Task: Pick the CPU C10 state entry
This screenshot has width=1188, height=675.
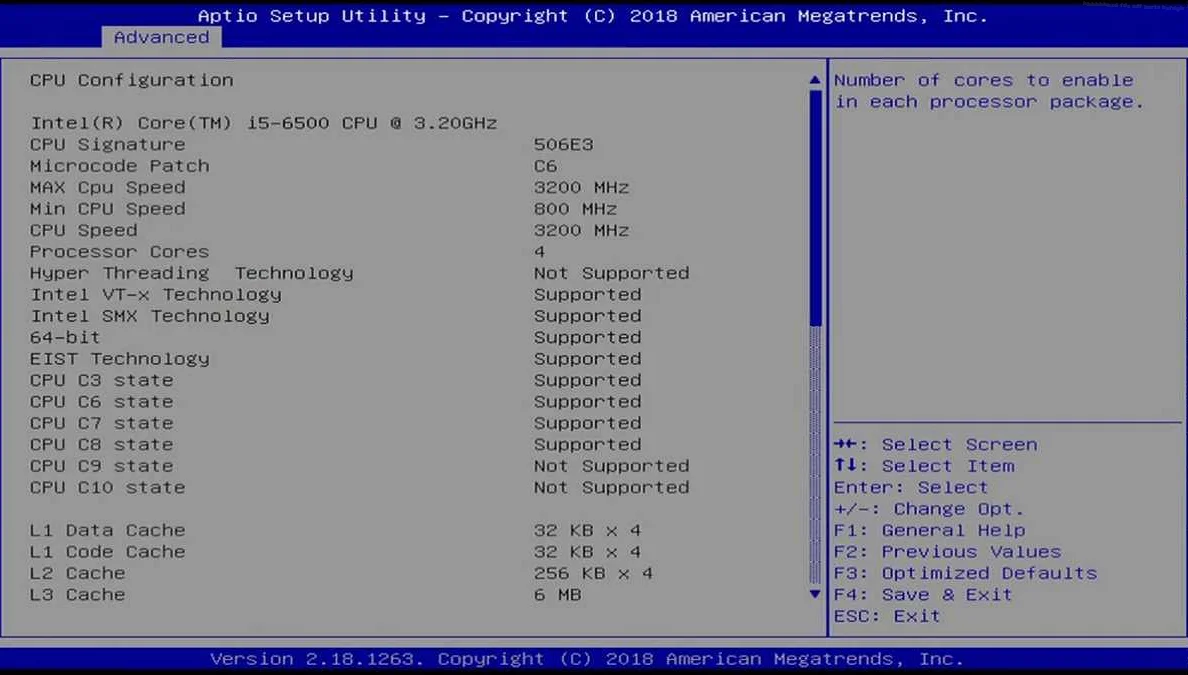Action: [x=107, y=488]
